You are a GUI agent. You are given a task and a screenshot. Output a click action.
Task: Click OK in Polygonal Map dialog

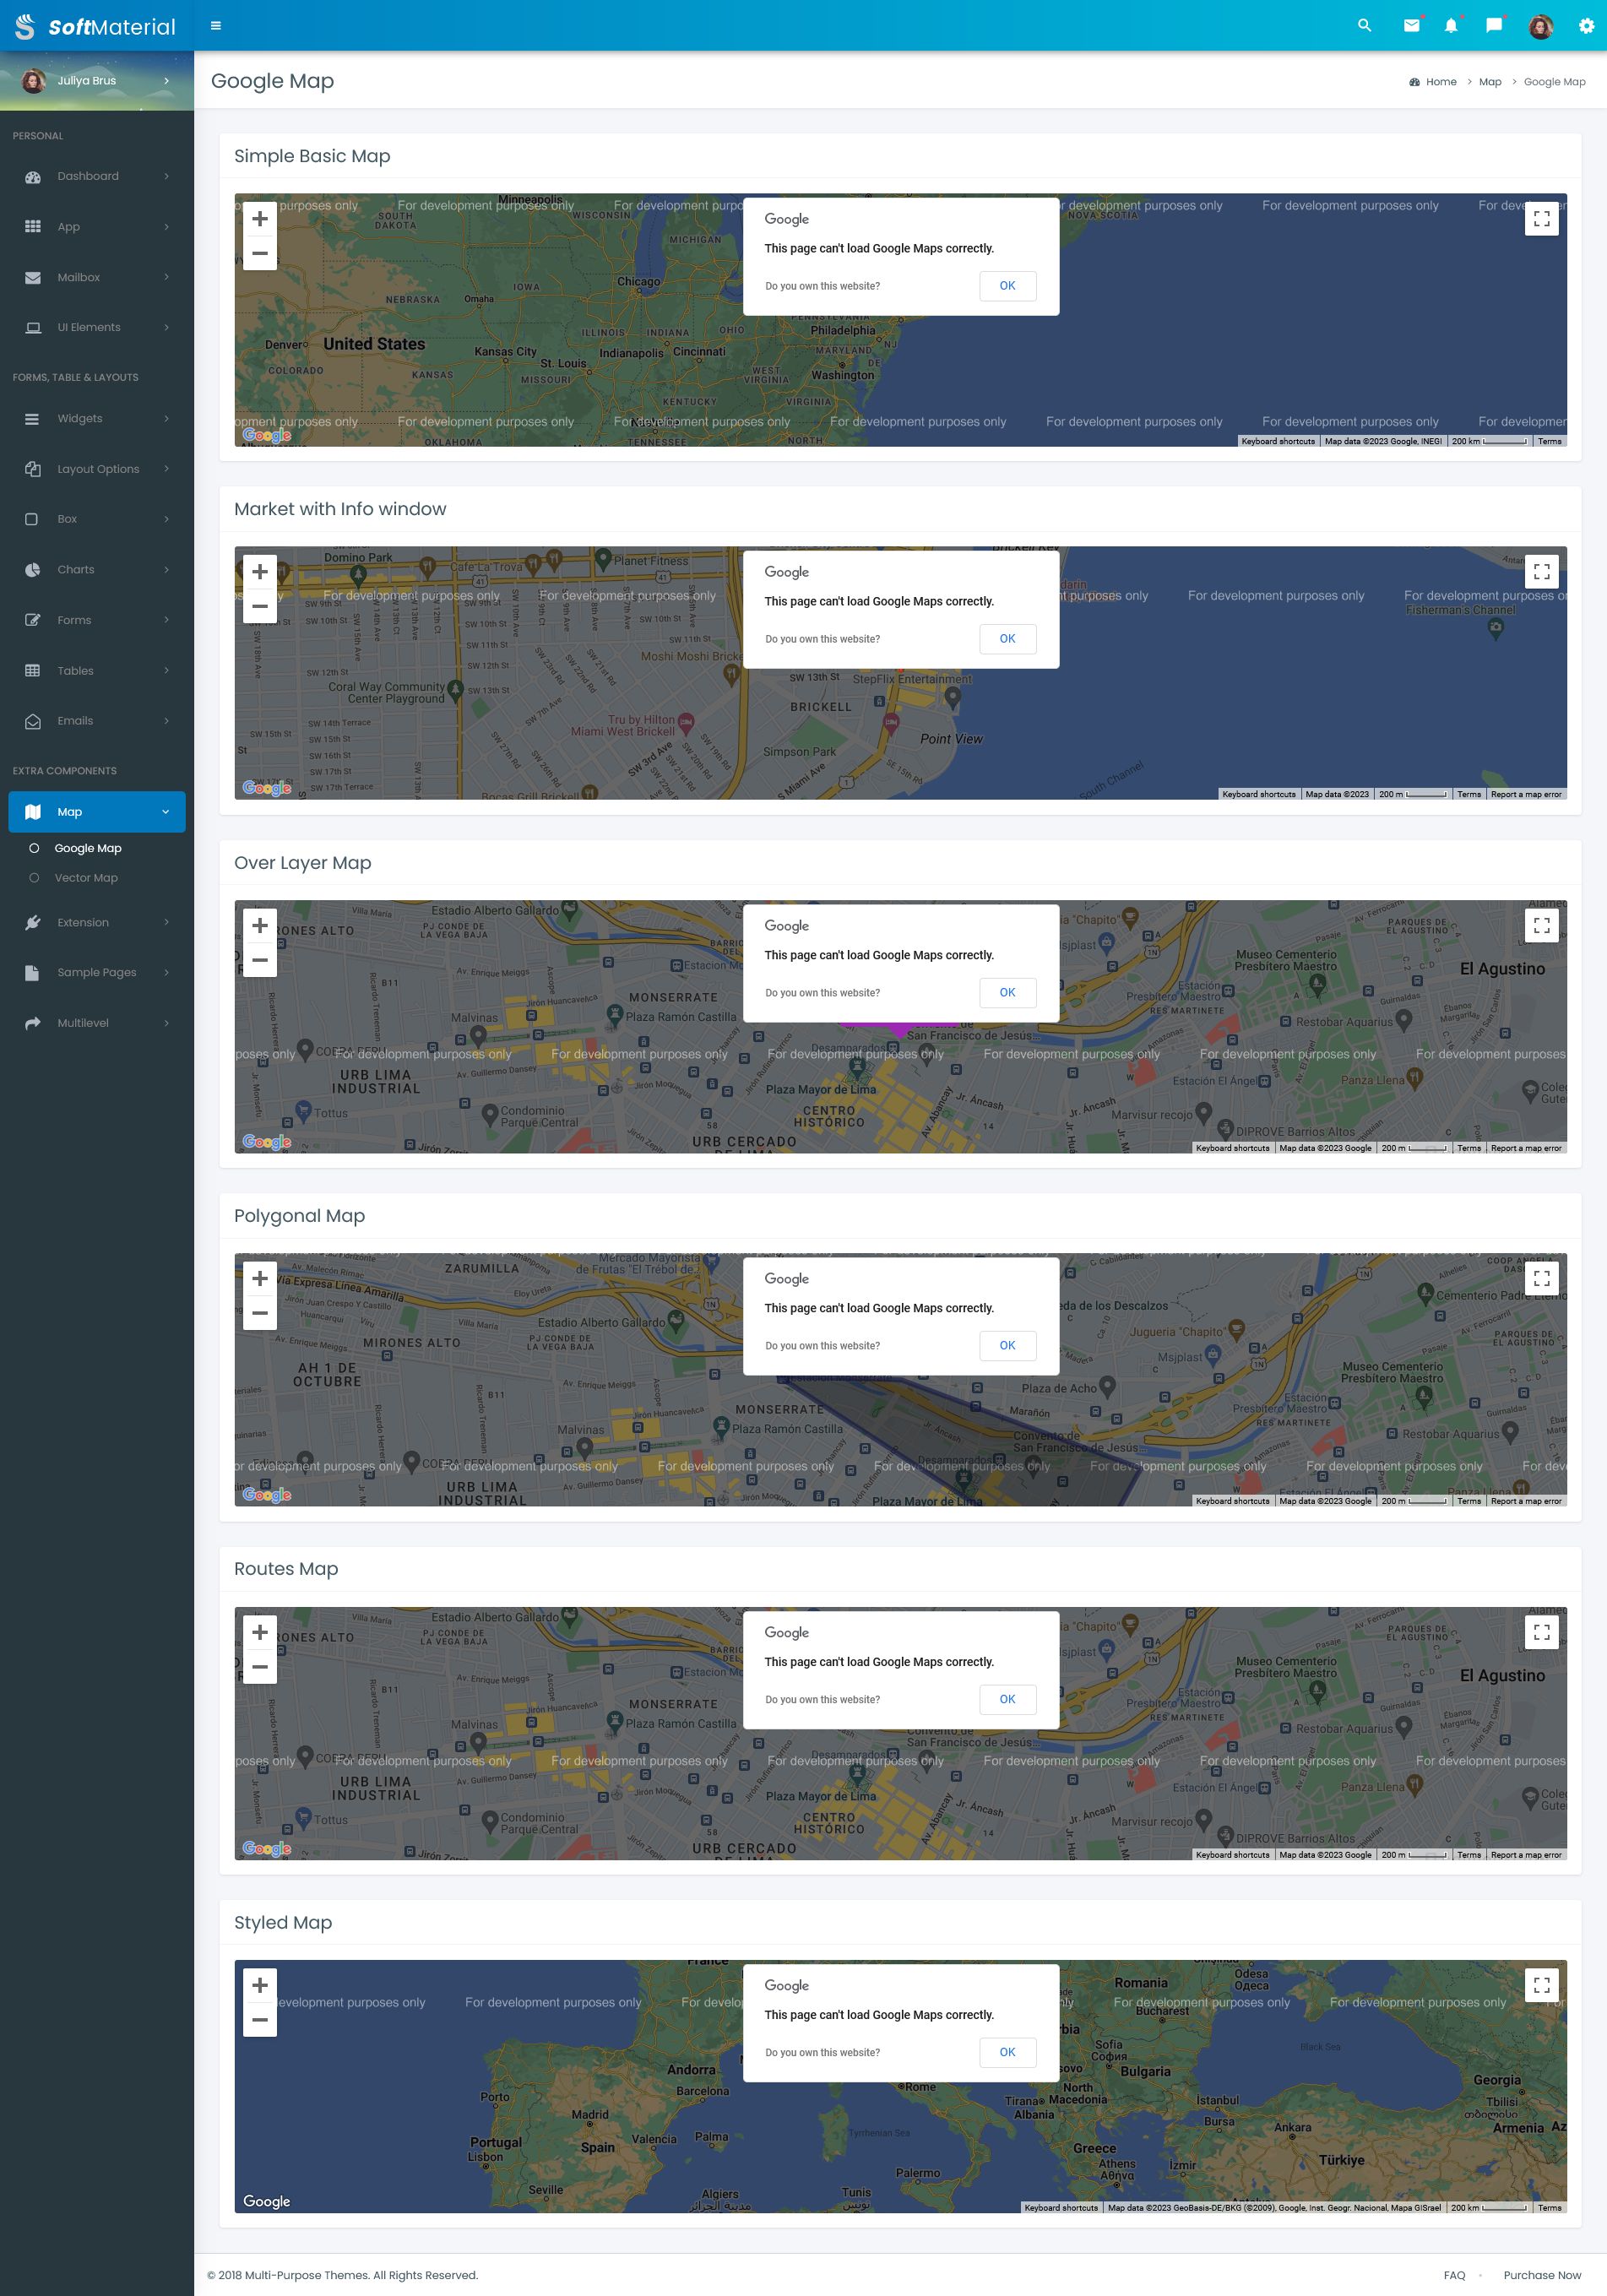coord(1007,1346)
